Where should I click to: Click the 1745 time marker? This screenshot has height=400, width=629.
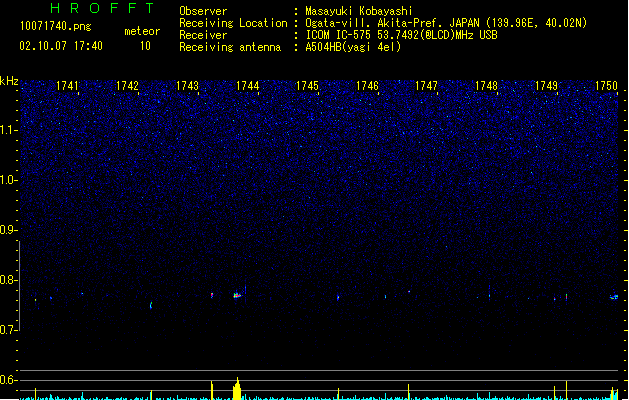pos(307,86)
